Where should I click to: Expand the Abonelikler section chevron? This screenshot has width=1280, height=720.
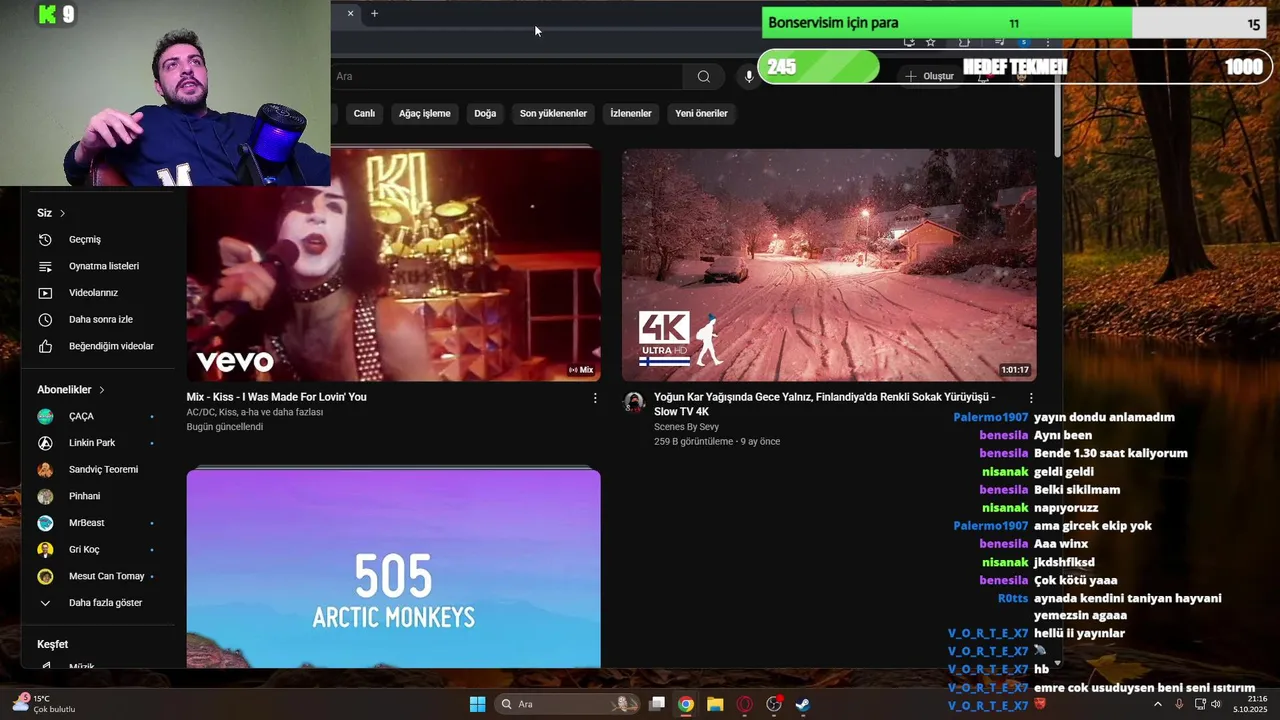tap(101, 390)
